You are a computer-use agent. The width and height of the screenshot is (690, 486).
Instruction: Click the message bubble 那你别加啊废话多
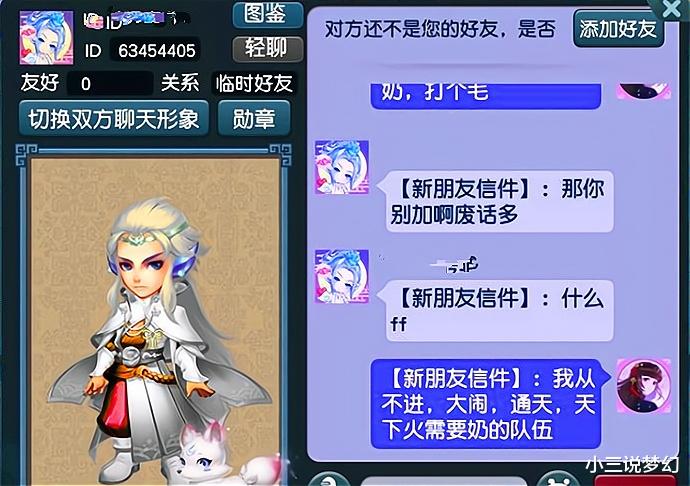[x=497, y=201]
